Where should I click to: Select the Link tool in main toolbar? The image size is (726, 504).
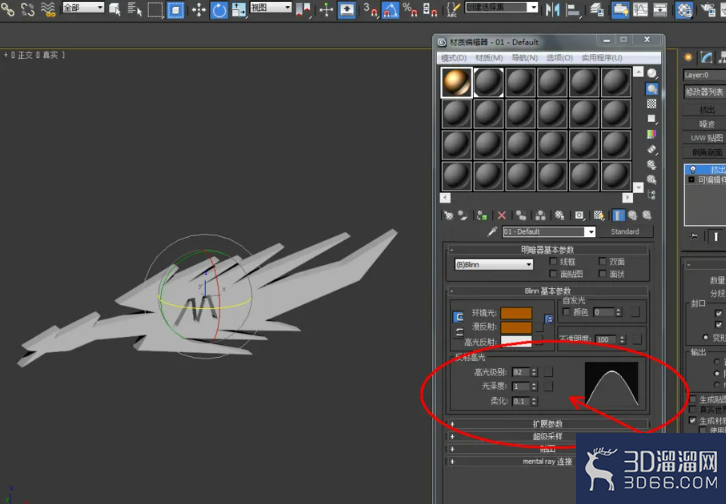(x=7, y=9)
